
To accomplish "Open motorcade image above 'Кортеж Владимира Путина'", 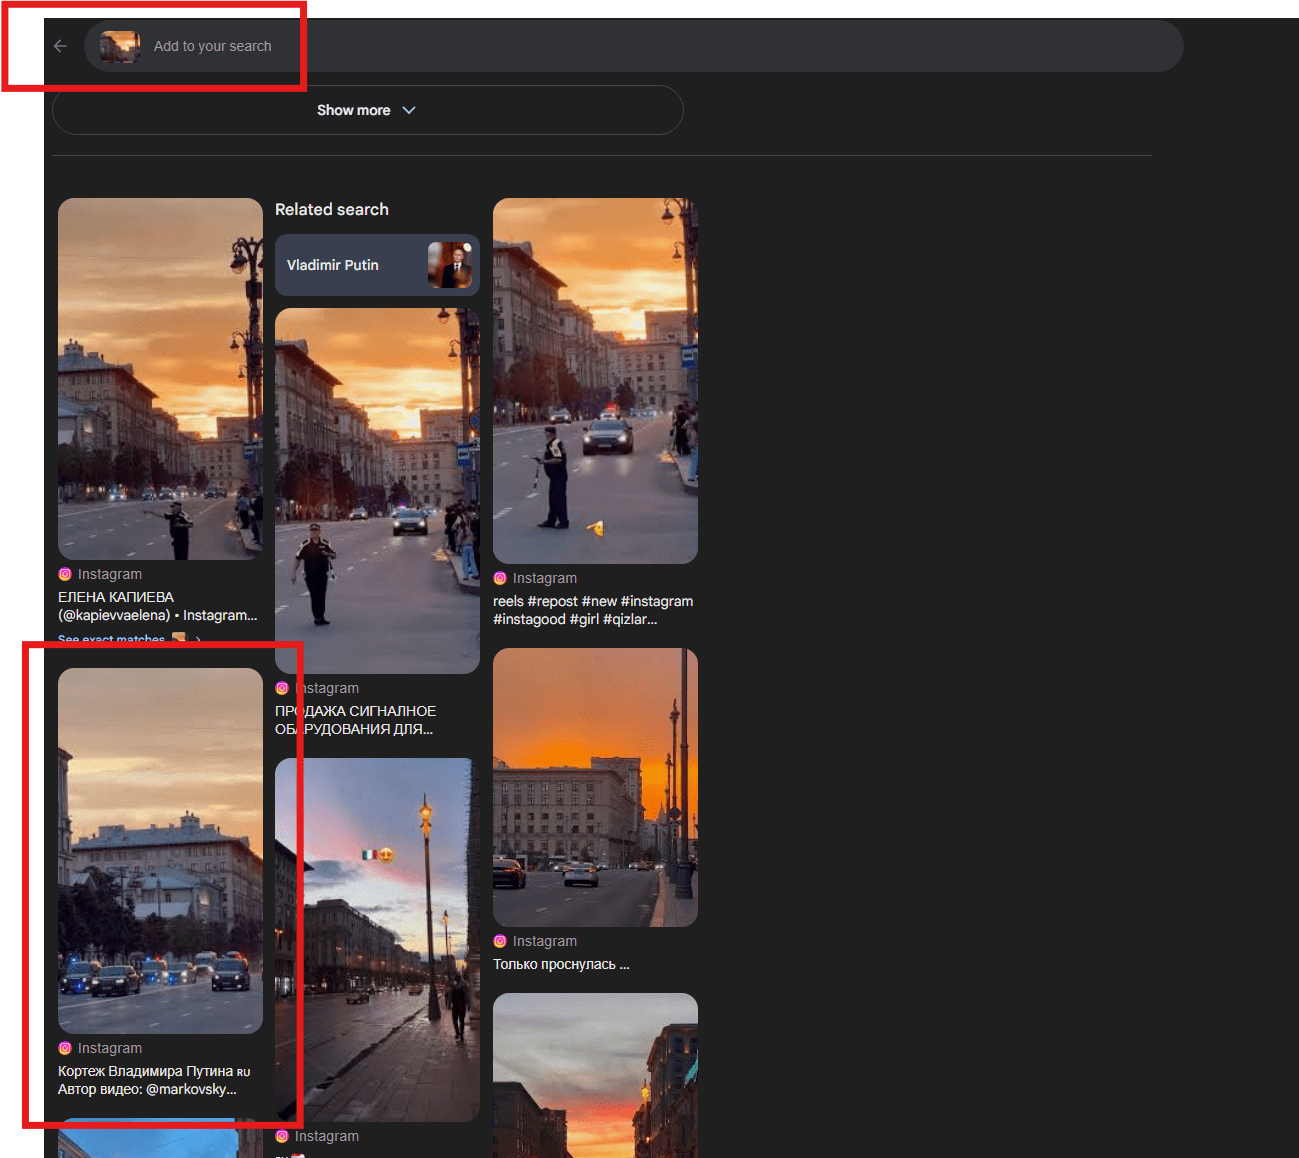I will (160, 850).
